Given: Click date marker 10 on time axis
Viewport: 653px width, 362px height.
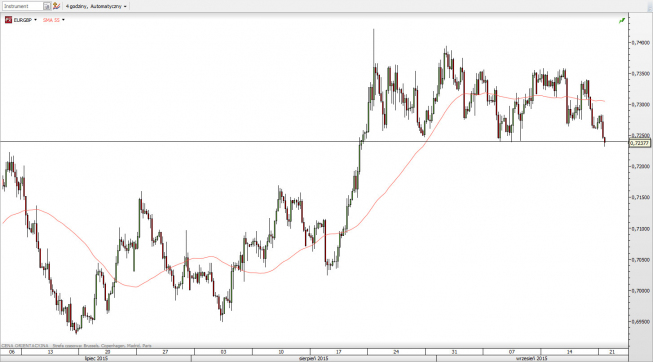Looking at the screenshot, I should click(x=281, y=352).
